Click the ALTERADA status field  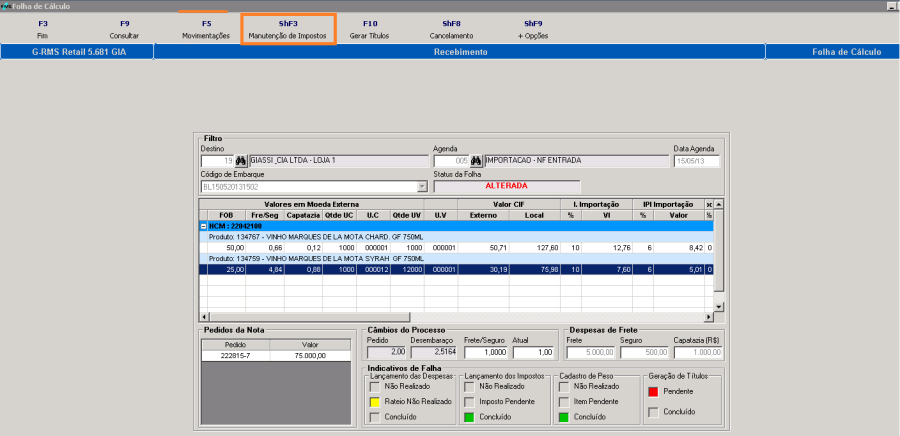(x=507, y=186)
